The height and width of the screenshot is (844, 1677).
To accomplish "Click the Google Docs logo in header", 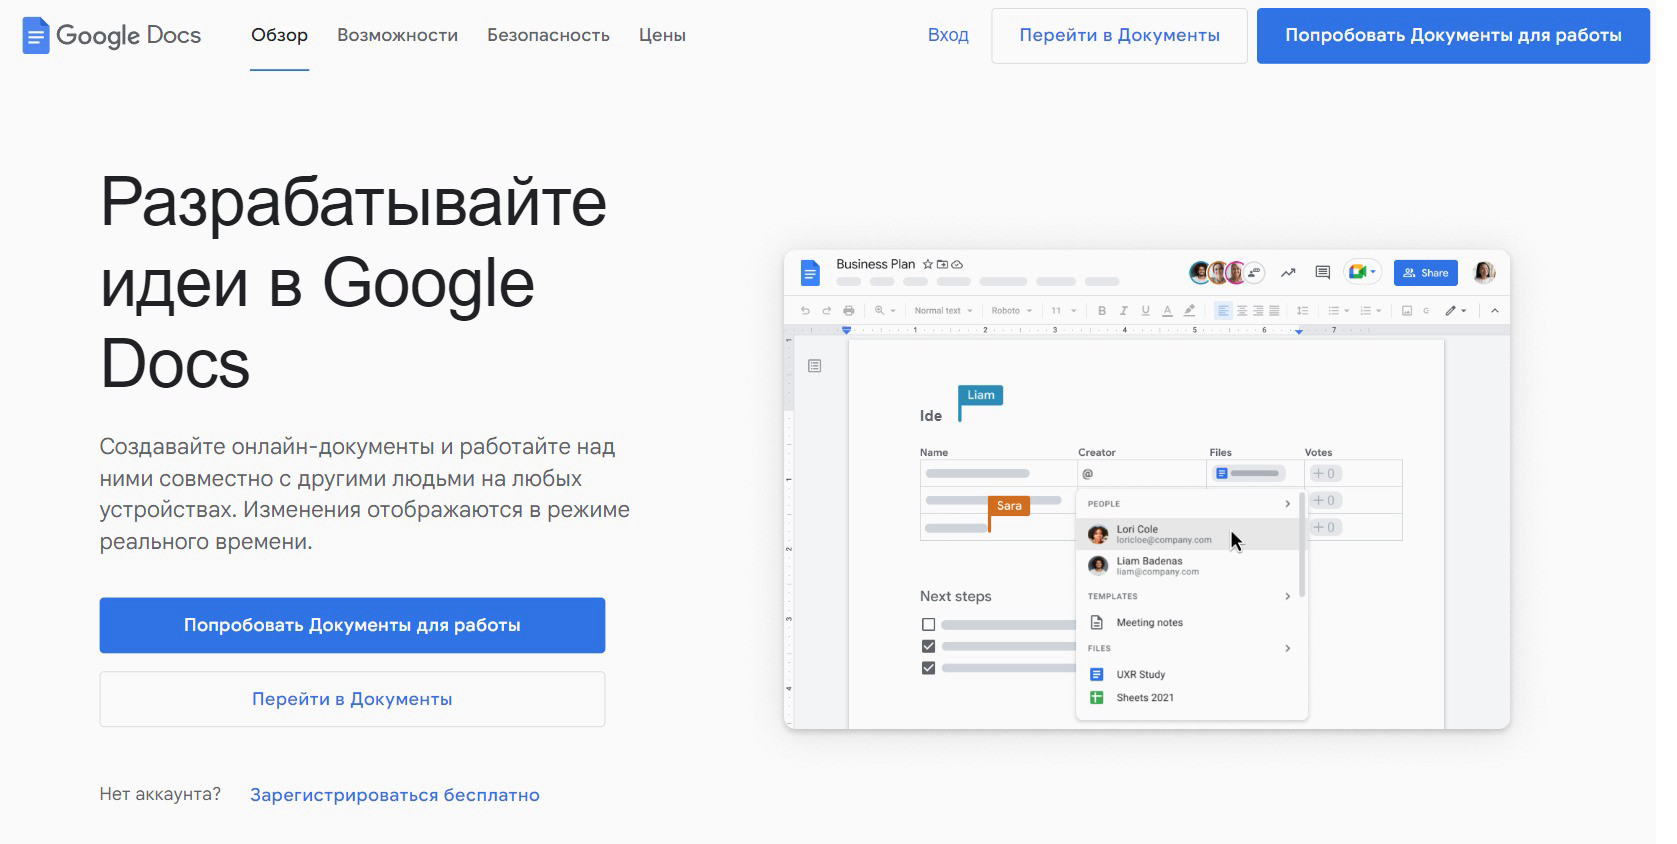I will pos(112,36).
